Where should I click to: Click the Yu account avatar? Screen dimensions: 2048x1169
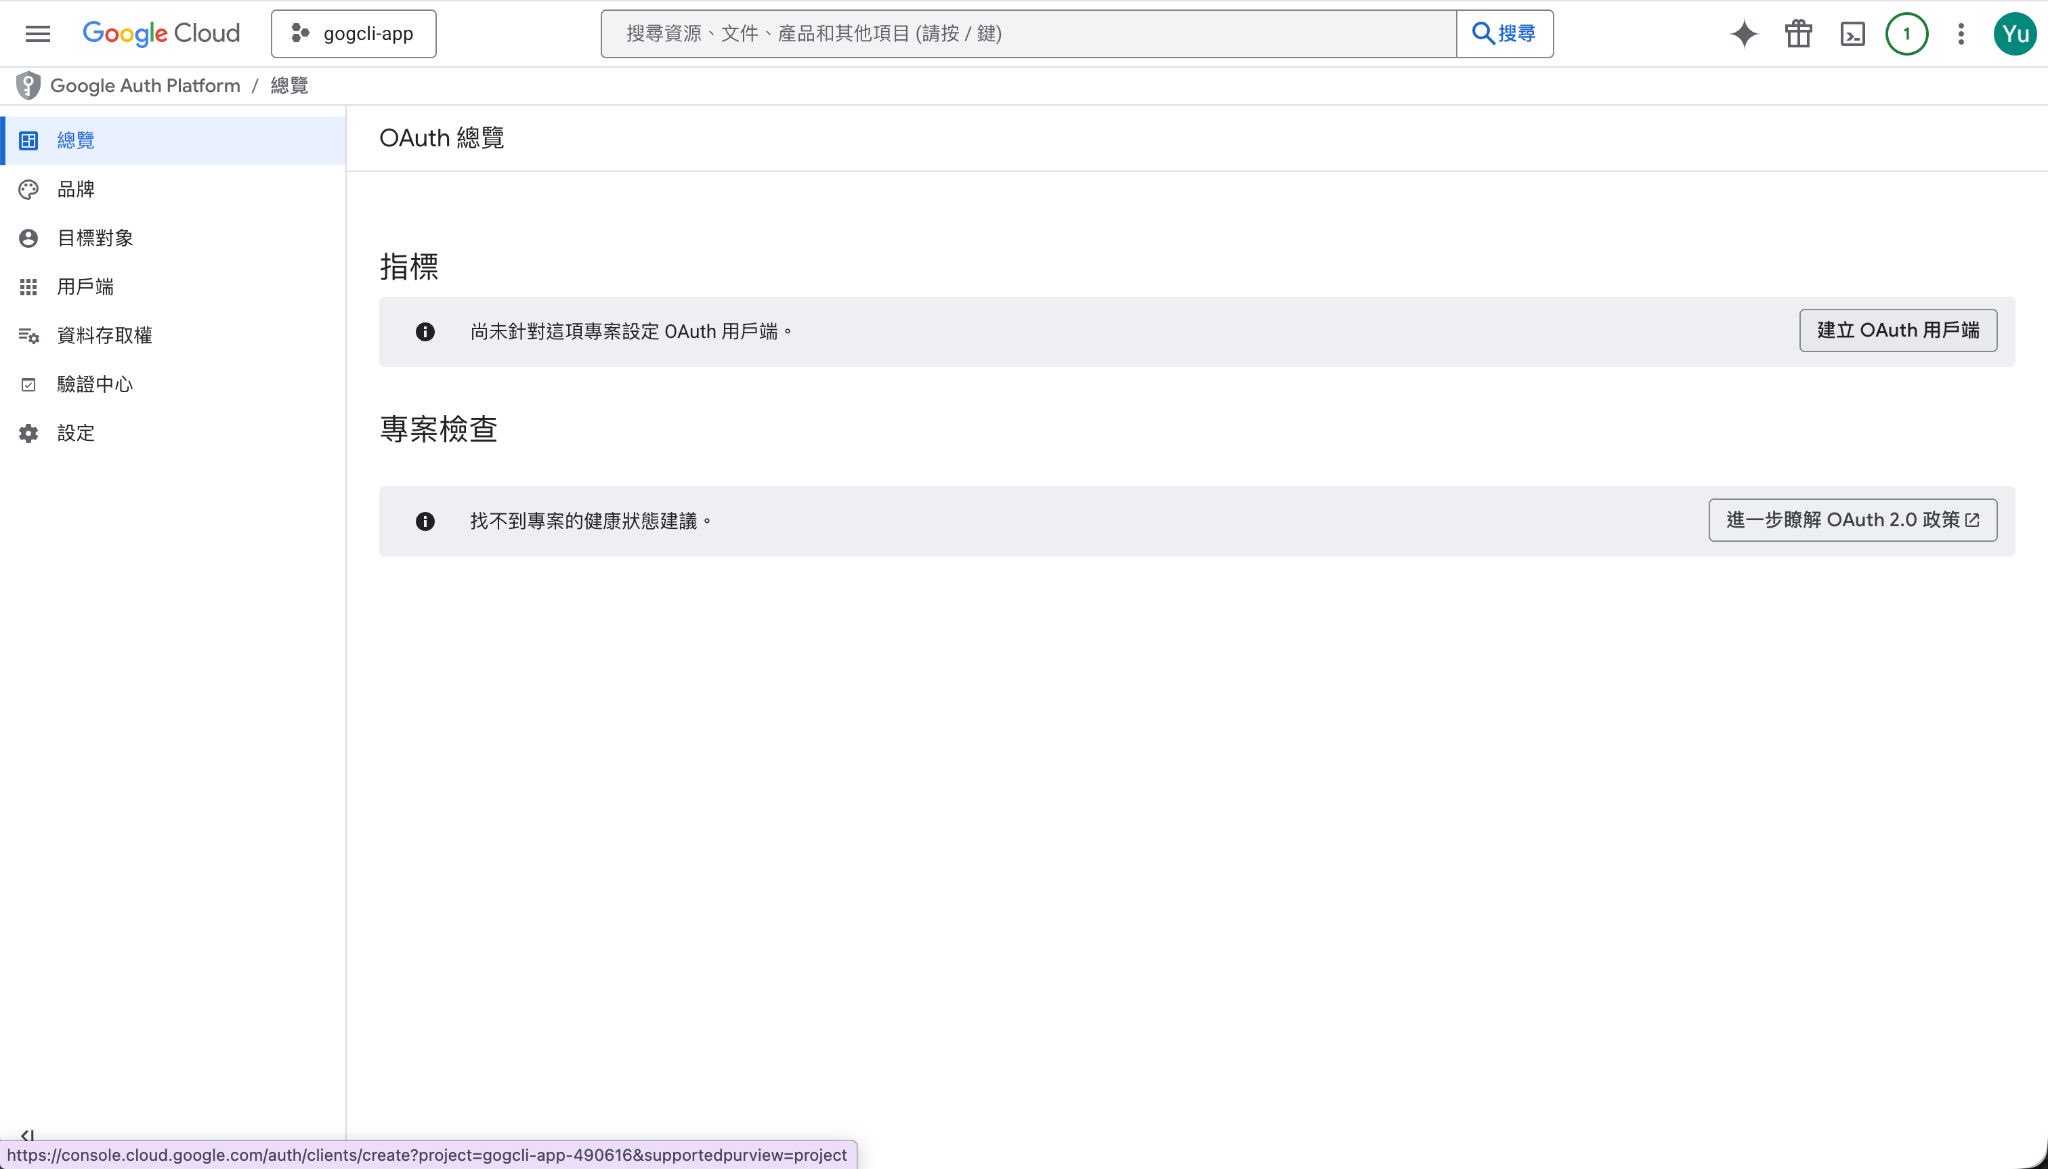click(2014, 34)
